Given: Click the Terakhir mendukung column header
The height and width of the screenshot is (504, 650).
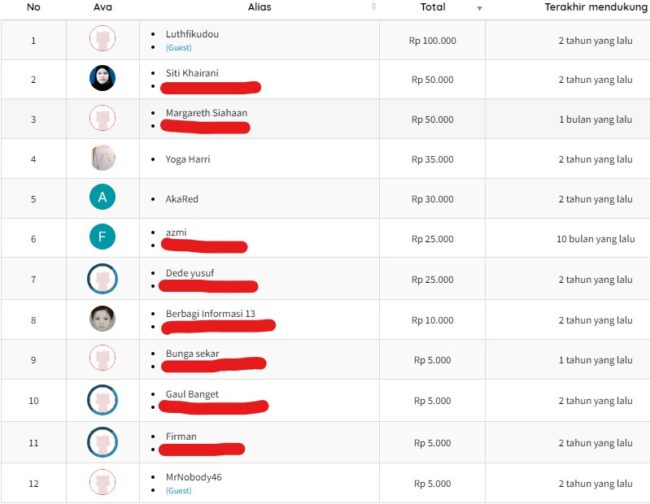Looking at the screenshot, I should coord(596,7).
